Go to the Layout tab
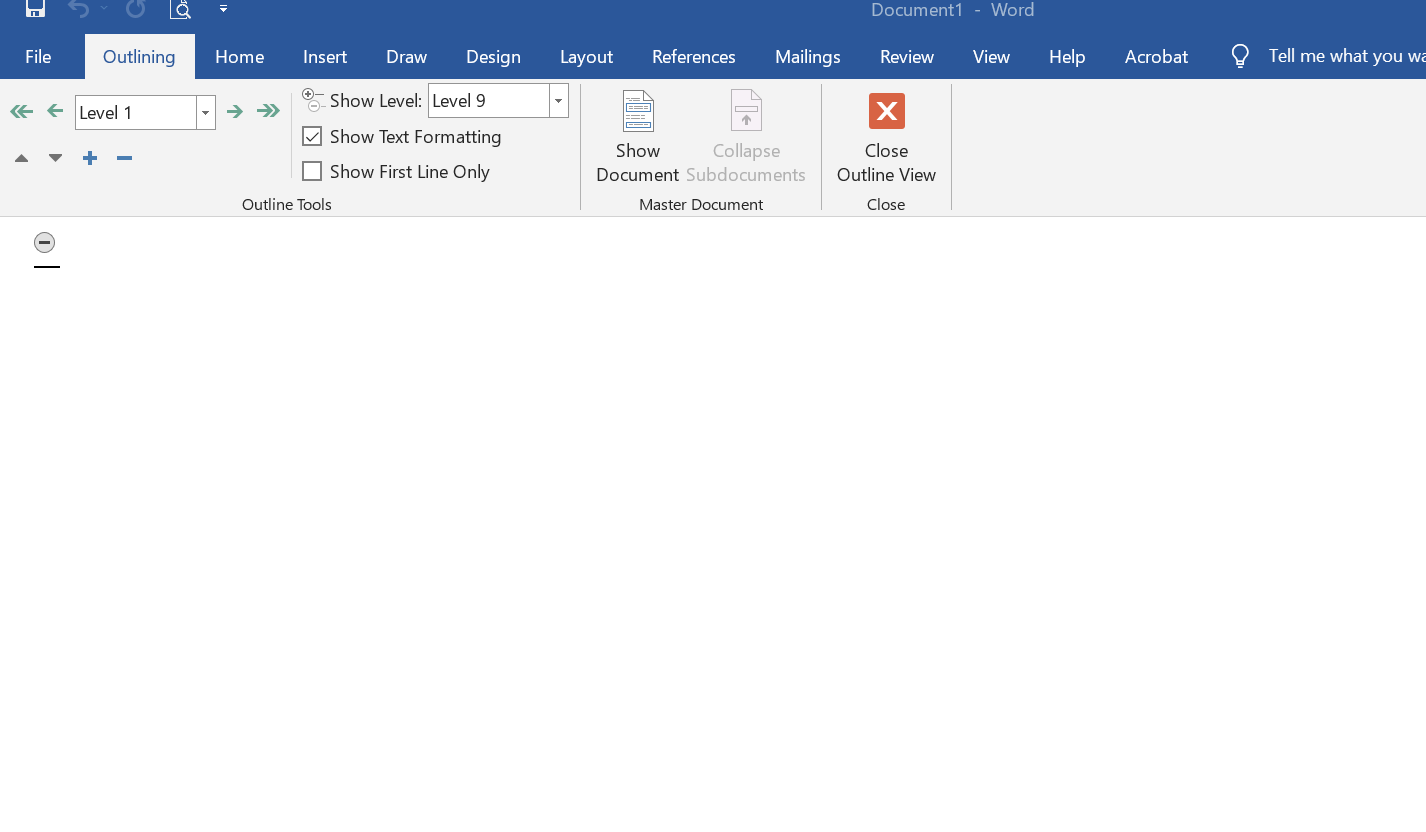Viewport: 1426px width, 832px height. (x=586, y=57)
